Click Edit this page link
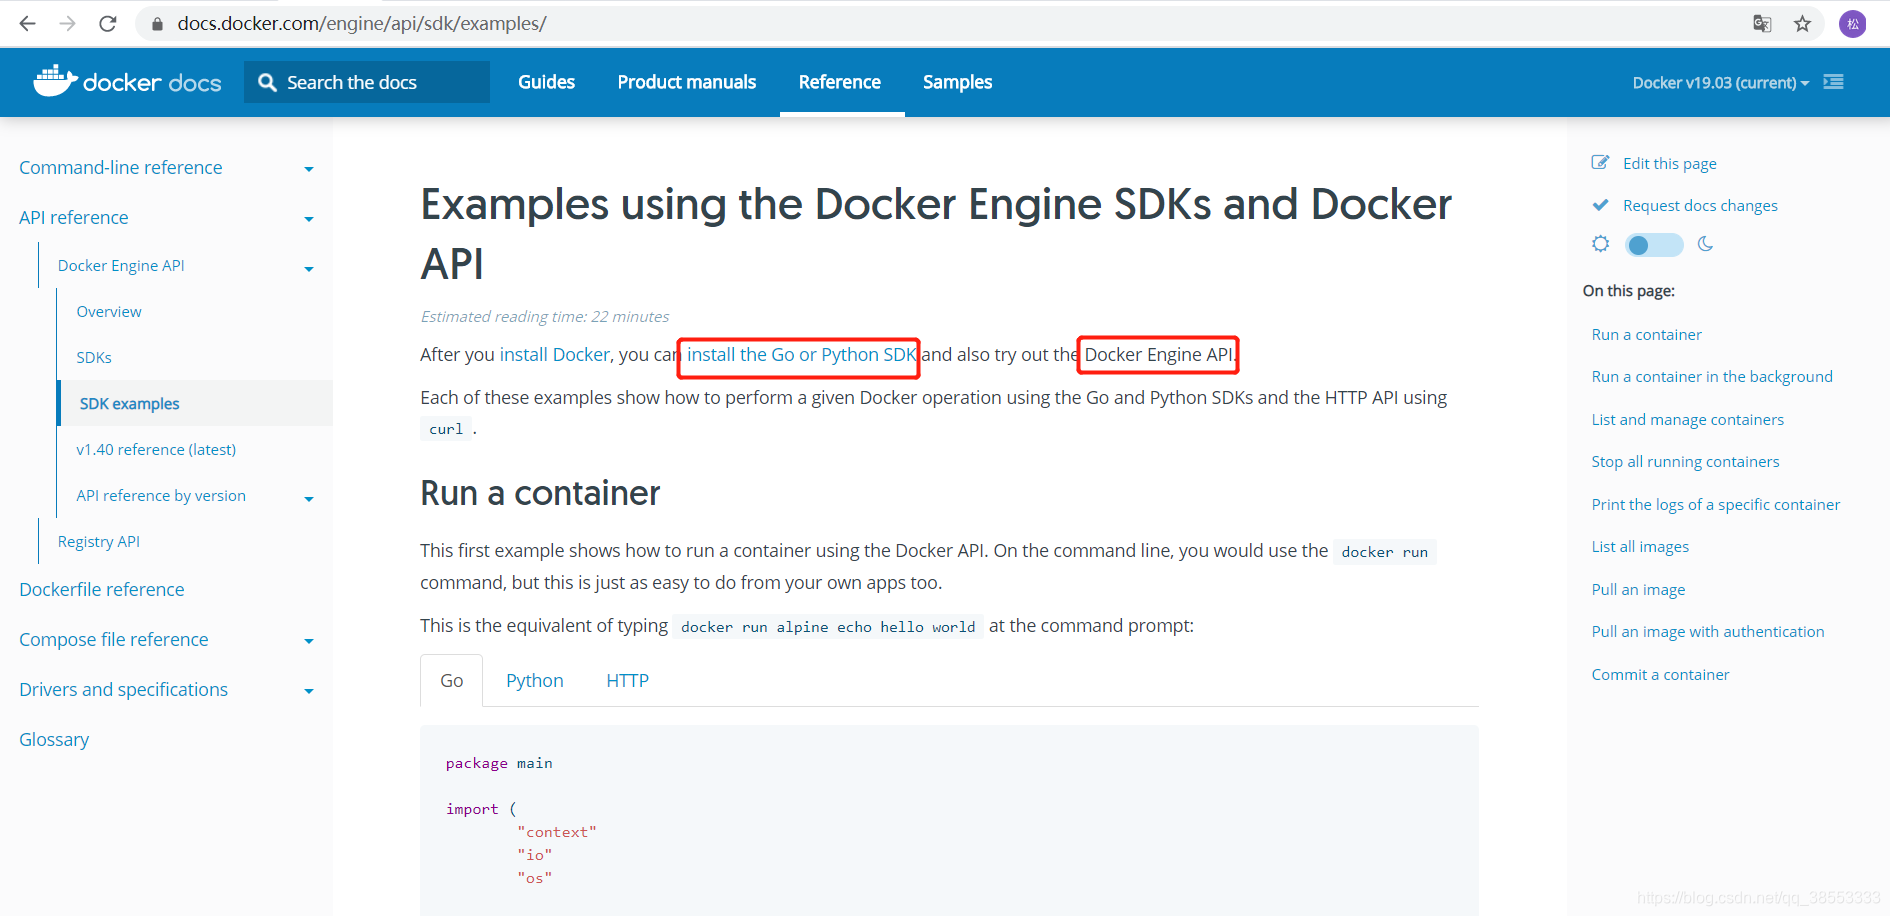Screen dimensions: 1890x916 tap(1669, 163)
